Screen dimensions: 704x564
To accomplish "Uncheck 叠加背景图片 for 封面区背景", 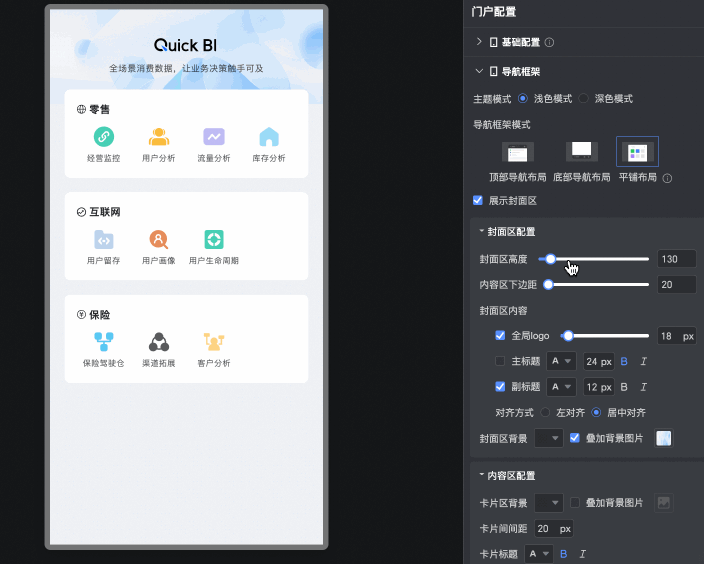I will tap(575, 438).
